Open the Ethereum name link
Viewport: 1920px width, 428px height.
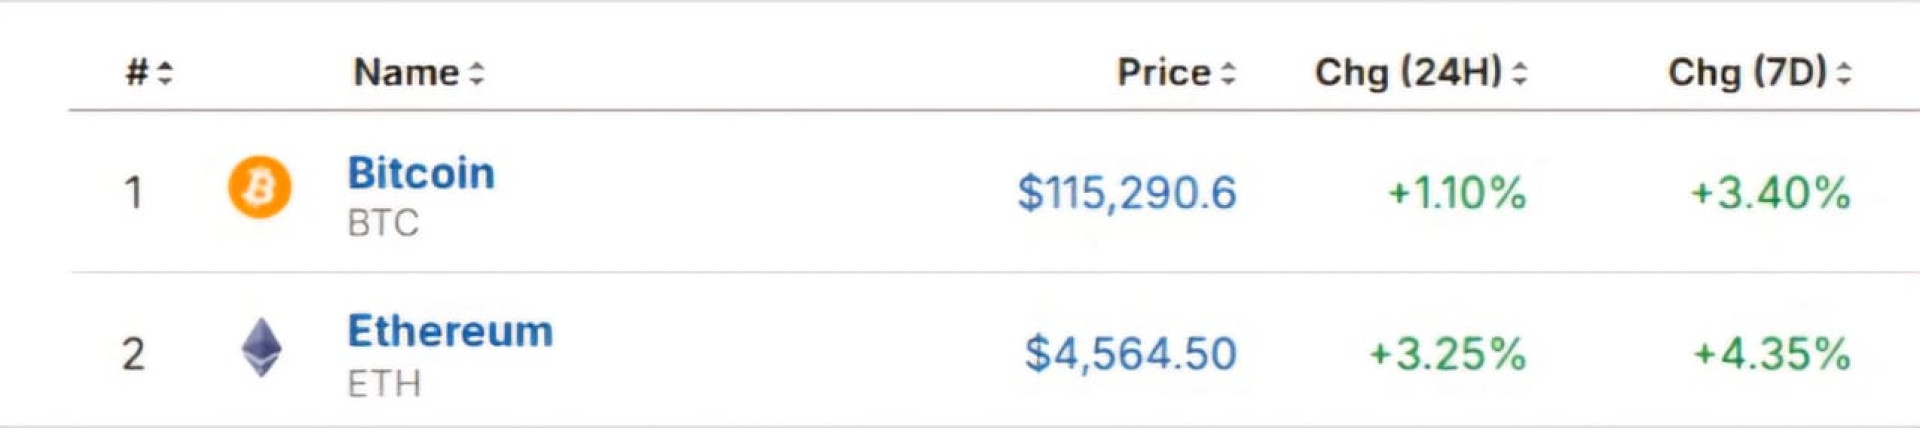point(450,331)
